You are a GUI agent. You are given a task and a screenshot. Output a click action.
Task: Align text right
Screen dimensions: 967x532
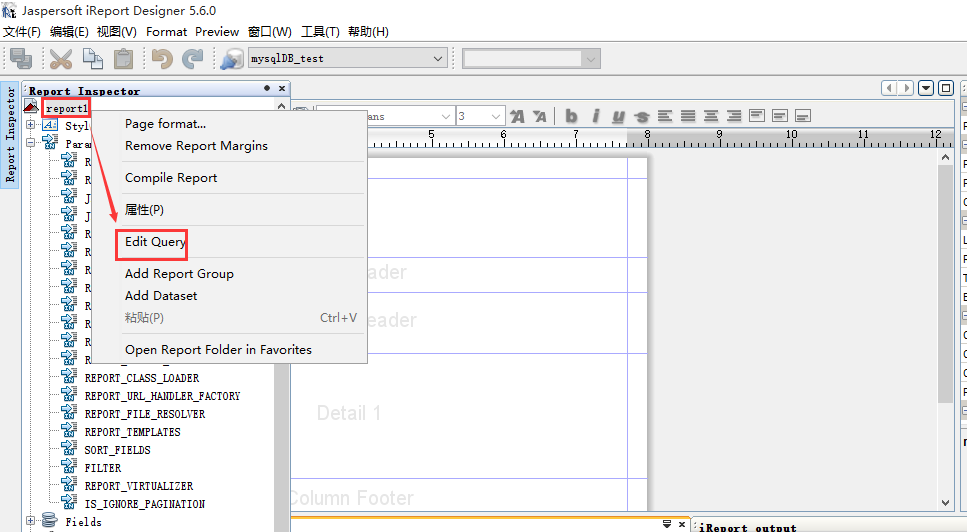click(734, 115)
